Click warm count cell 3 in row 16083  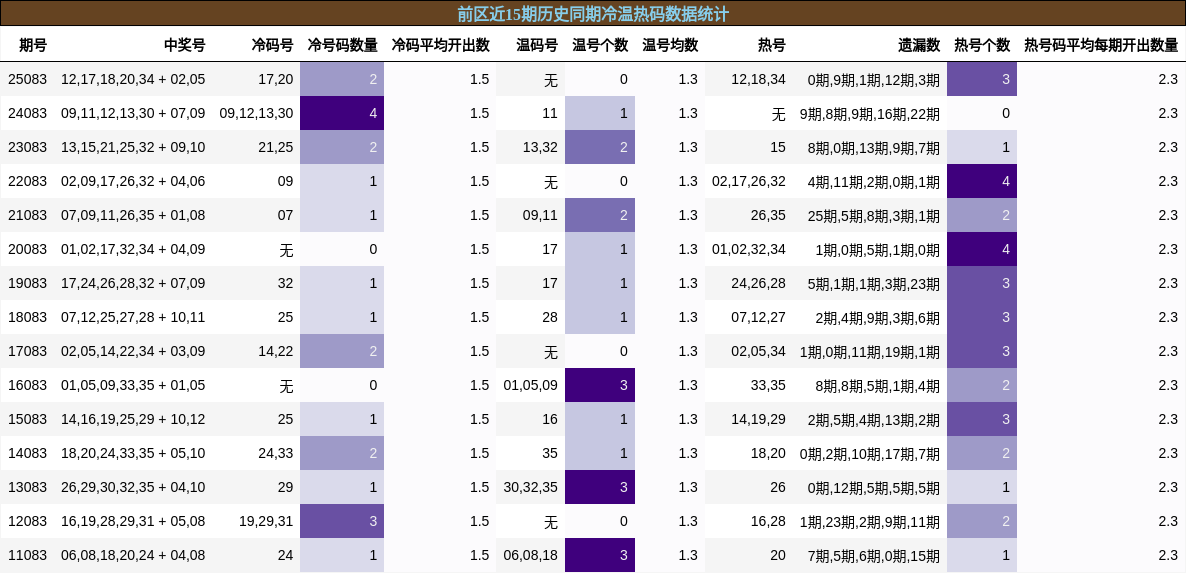tap(600, 386)
